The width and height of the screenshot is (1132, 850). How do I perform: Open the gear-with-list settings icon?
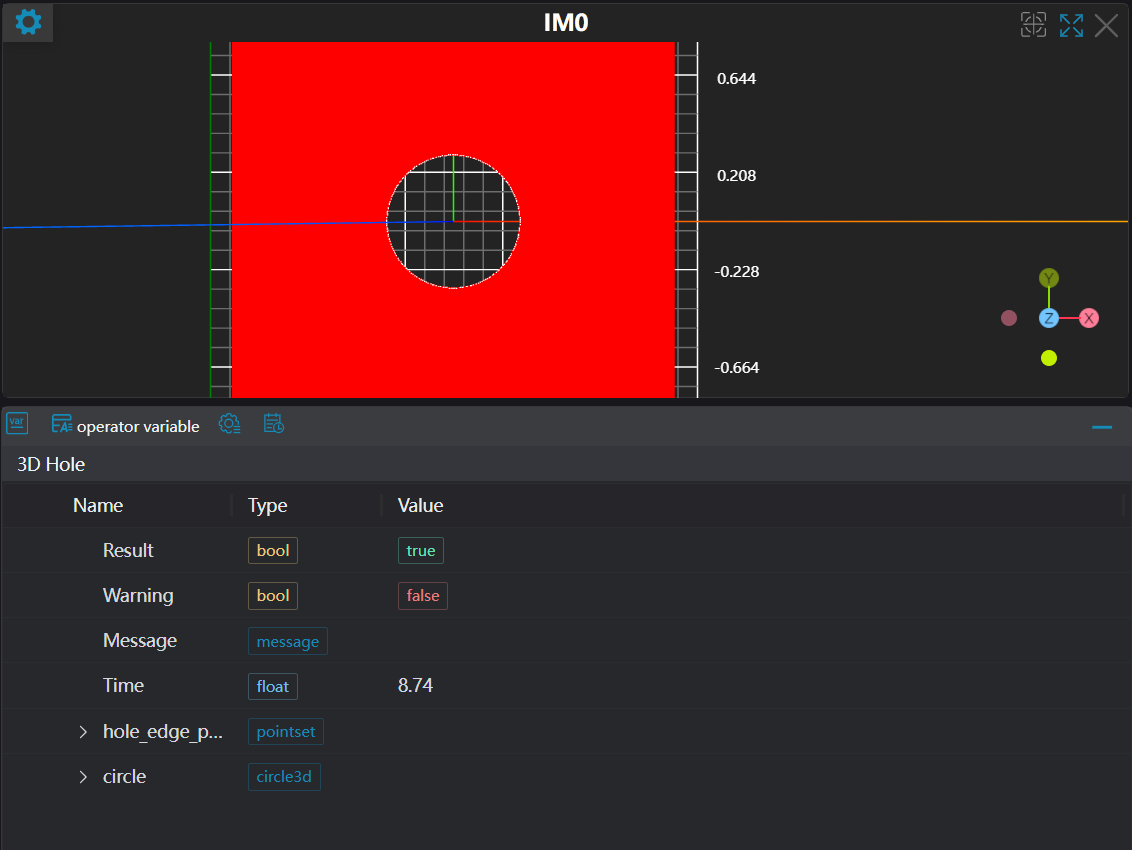pyautogui.click(x=229, y=424)
